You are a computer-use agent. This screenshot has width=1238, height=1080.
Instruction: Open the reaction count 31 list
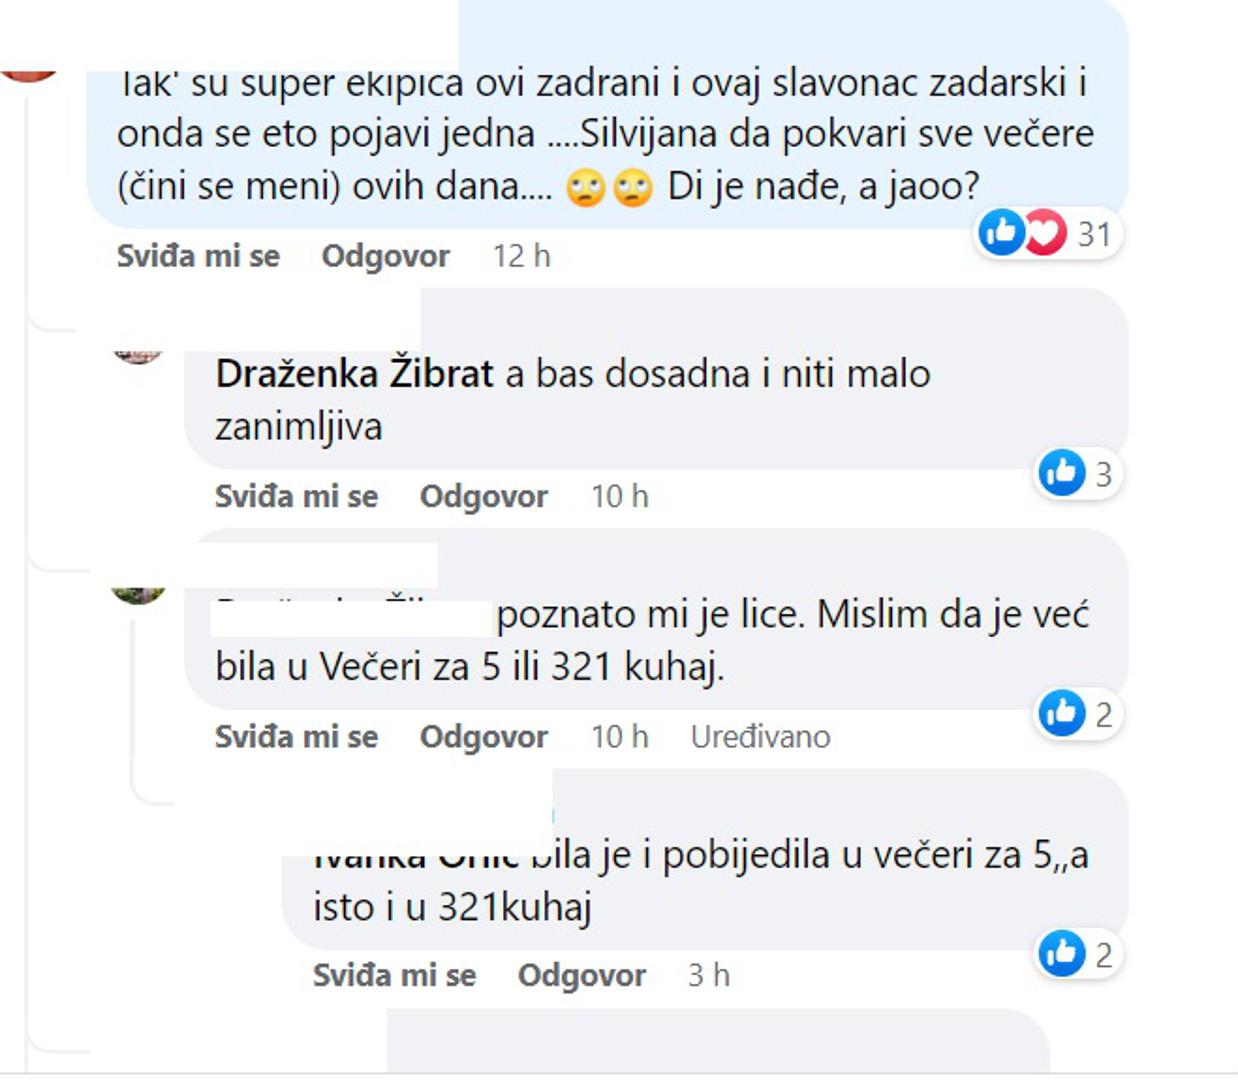click(1094, 234)
